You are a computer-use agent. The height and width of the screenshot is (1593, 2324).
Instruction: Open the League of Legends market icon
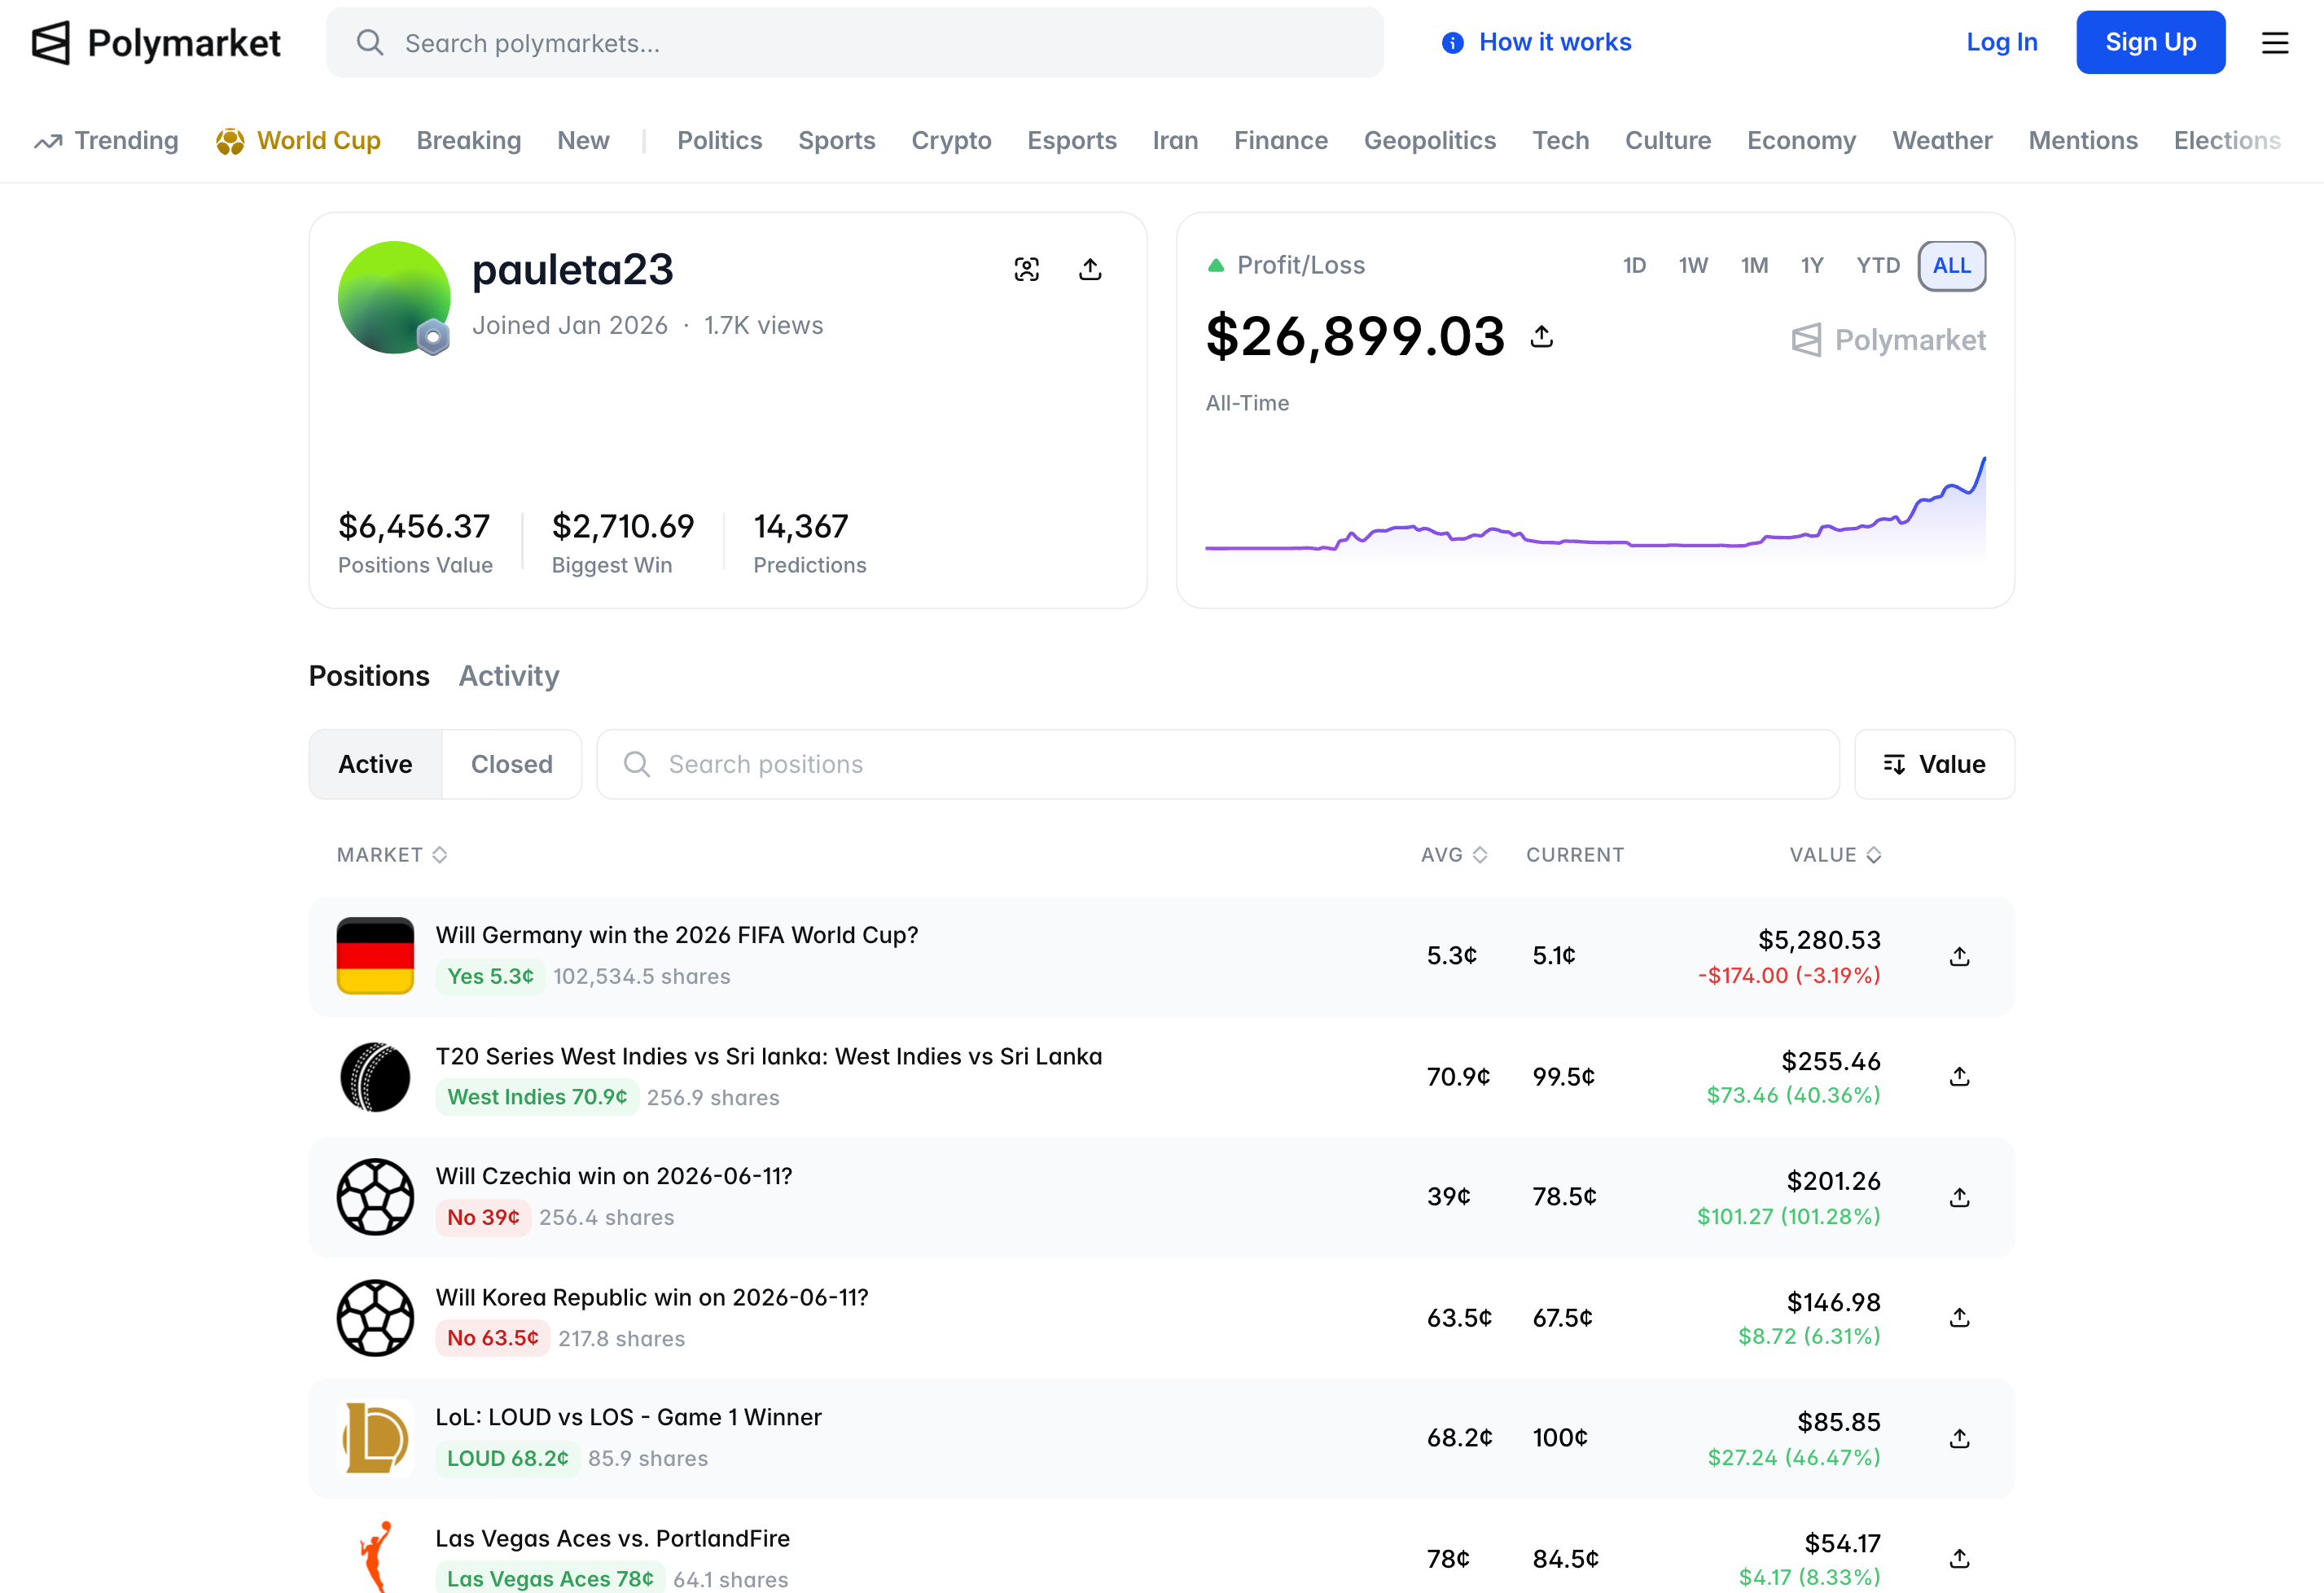(375, 1438)
